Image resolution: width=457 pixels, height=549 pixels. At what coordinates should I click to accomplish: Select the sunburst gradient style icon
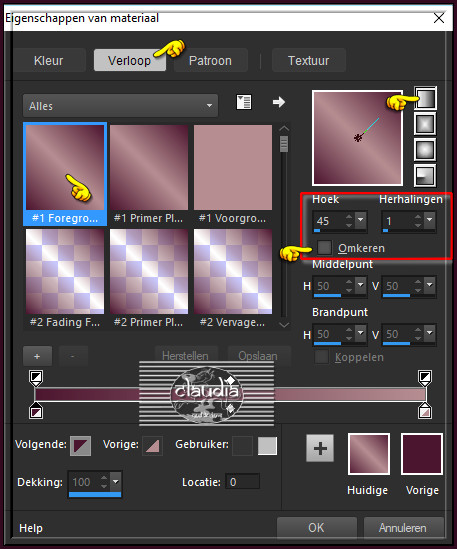pyautogui.click(x=425, y=150)
